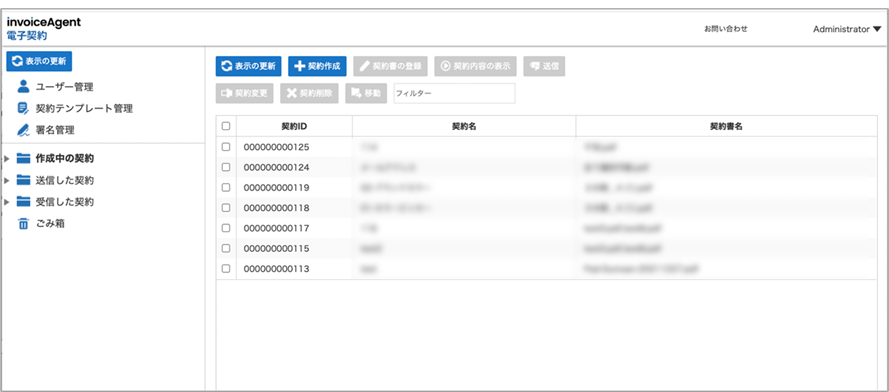Click contract ID 000000000117
Image resolution: width=889 pixels, height=392 pixels.
click(277, 228)
